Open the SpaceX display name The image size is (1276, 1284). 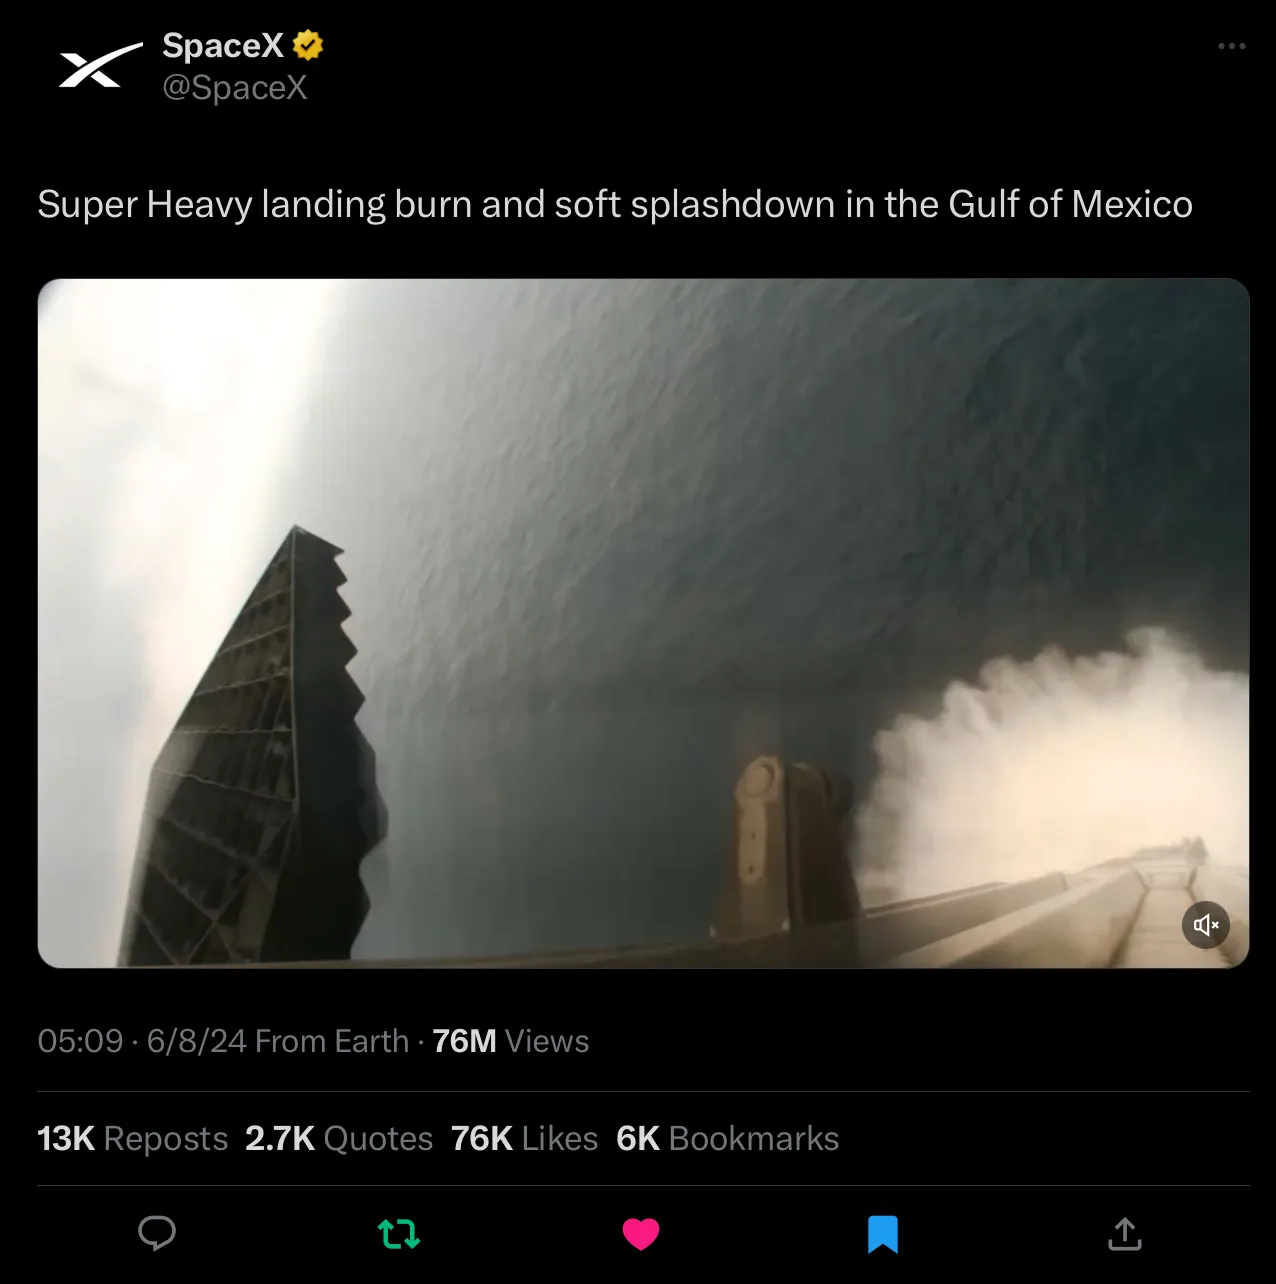[223, 45]
